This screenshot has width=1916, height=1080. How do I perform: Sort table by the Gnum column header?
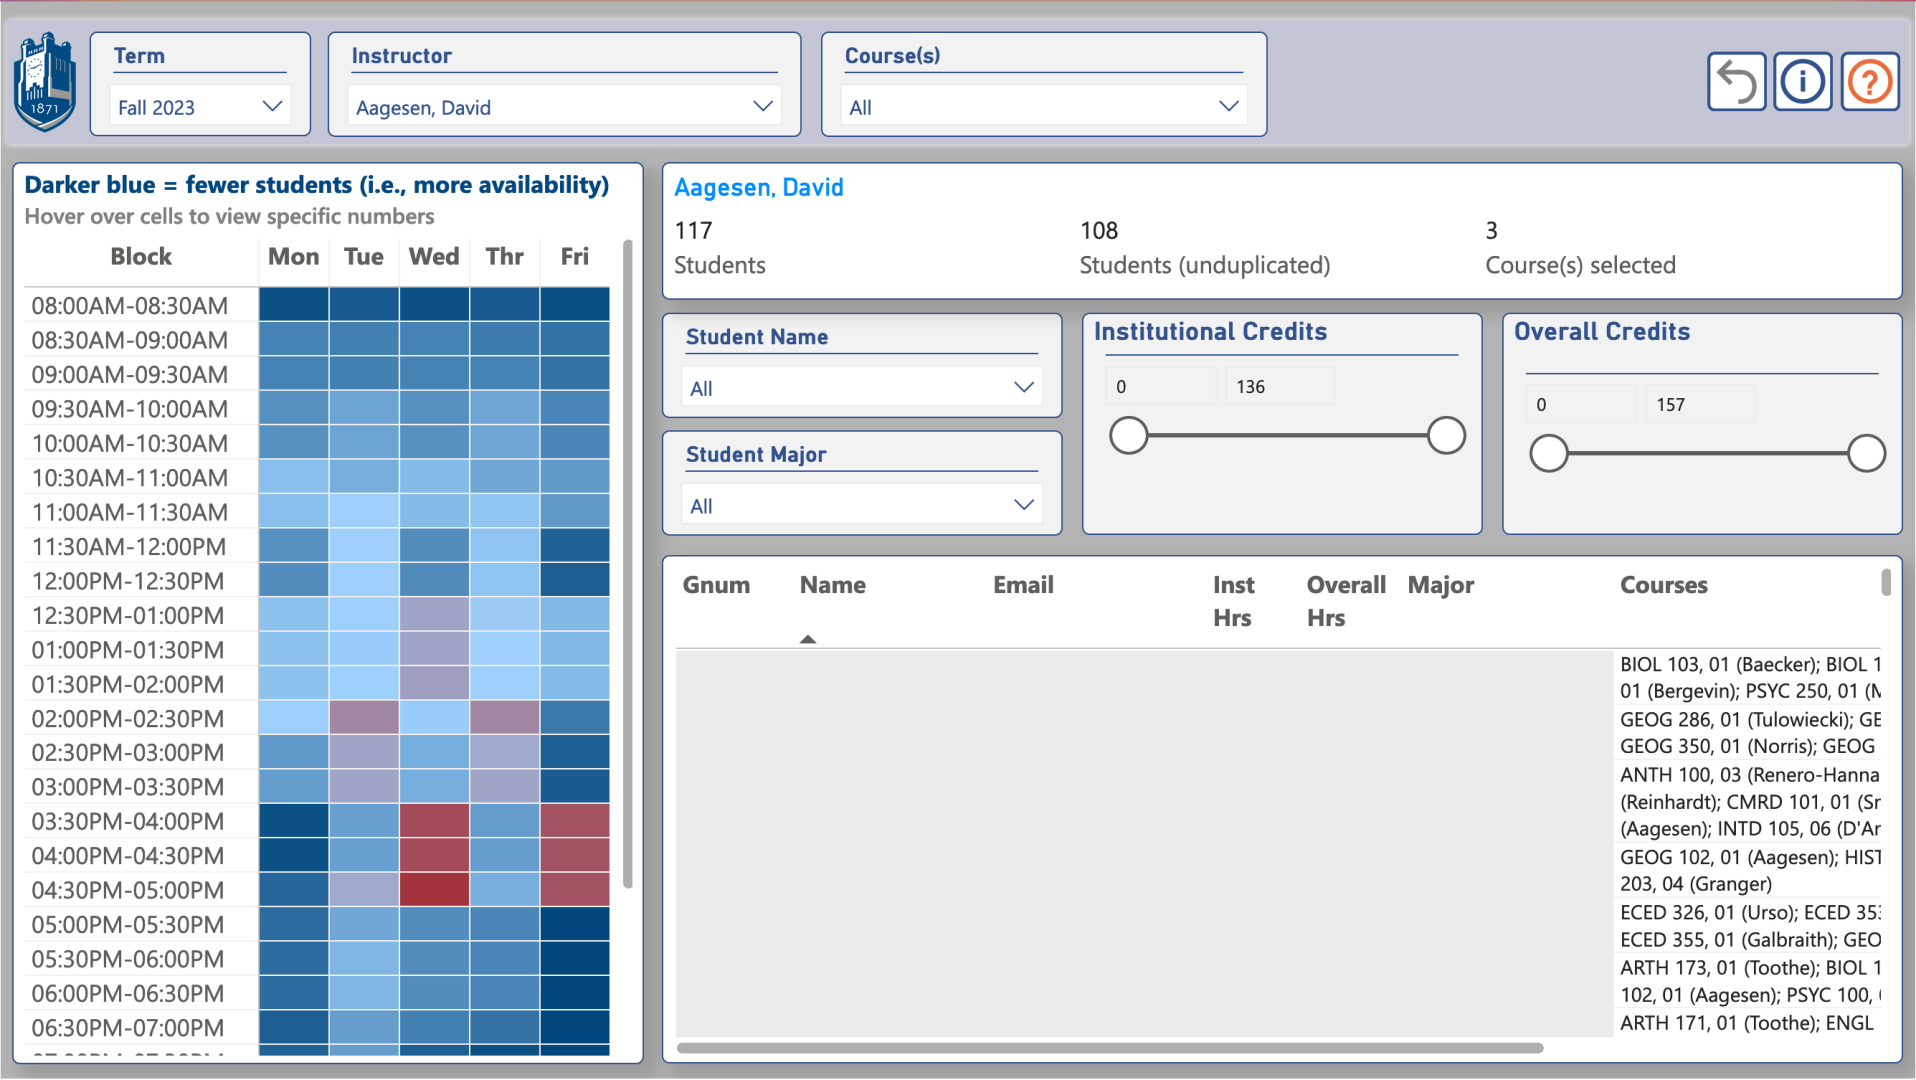(716, 585)
